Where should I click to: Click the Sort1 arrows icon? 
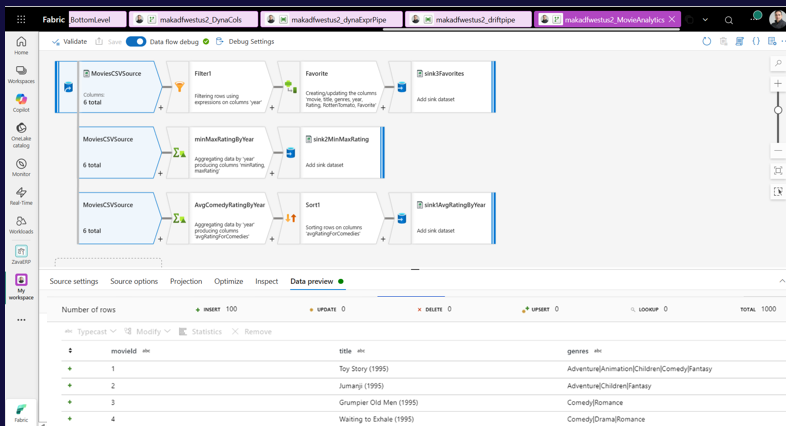point(291,218)
